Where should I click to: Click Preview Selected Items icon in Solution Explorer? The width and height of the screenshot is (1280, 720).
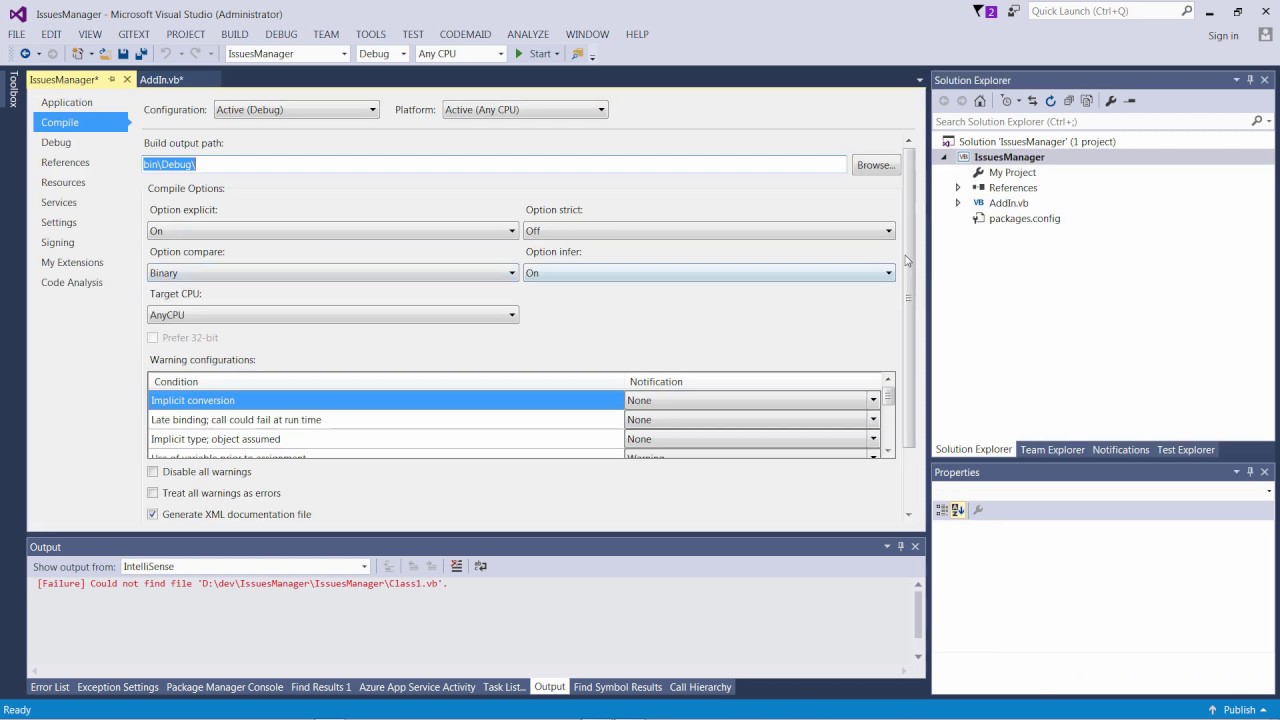[x=1130, y=101]
